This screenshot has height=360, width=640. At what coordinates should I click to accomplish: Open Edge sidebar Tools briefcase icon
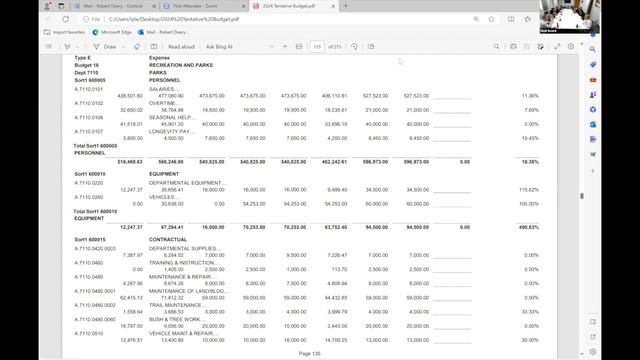pos(593,80)
